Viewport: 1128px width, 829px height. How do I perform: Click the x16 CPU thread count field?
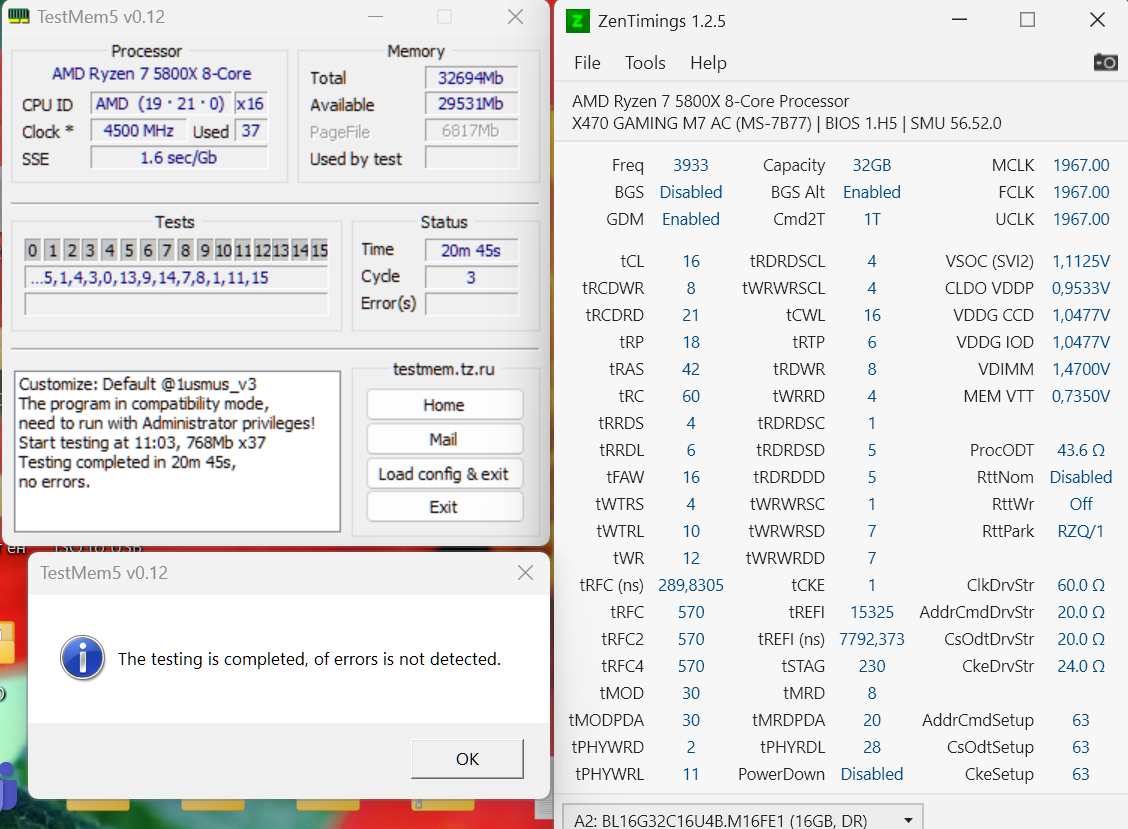(250, 104)
